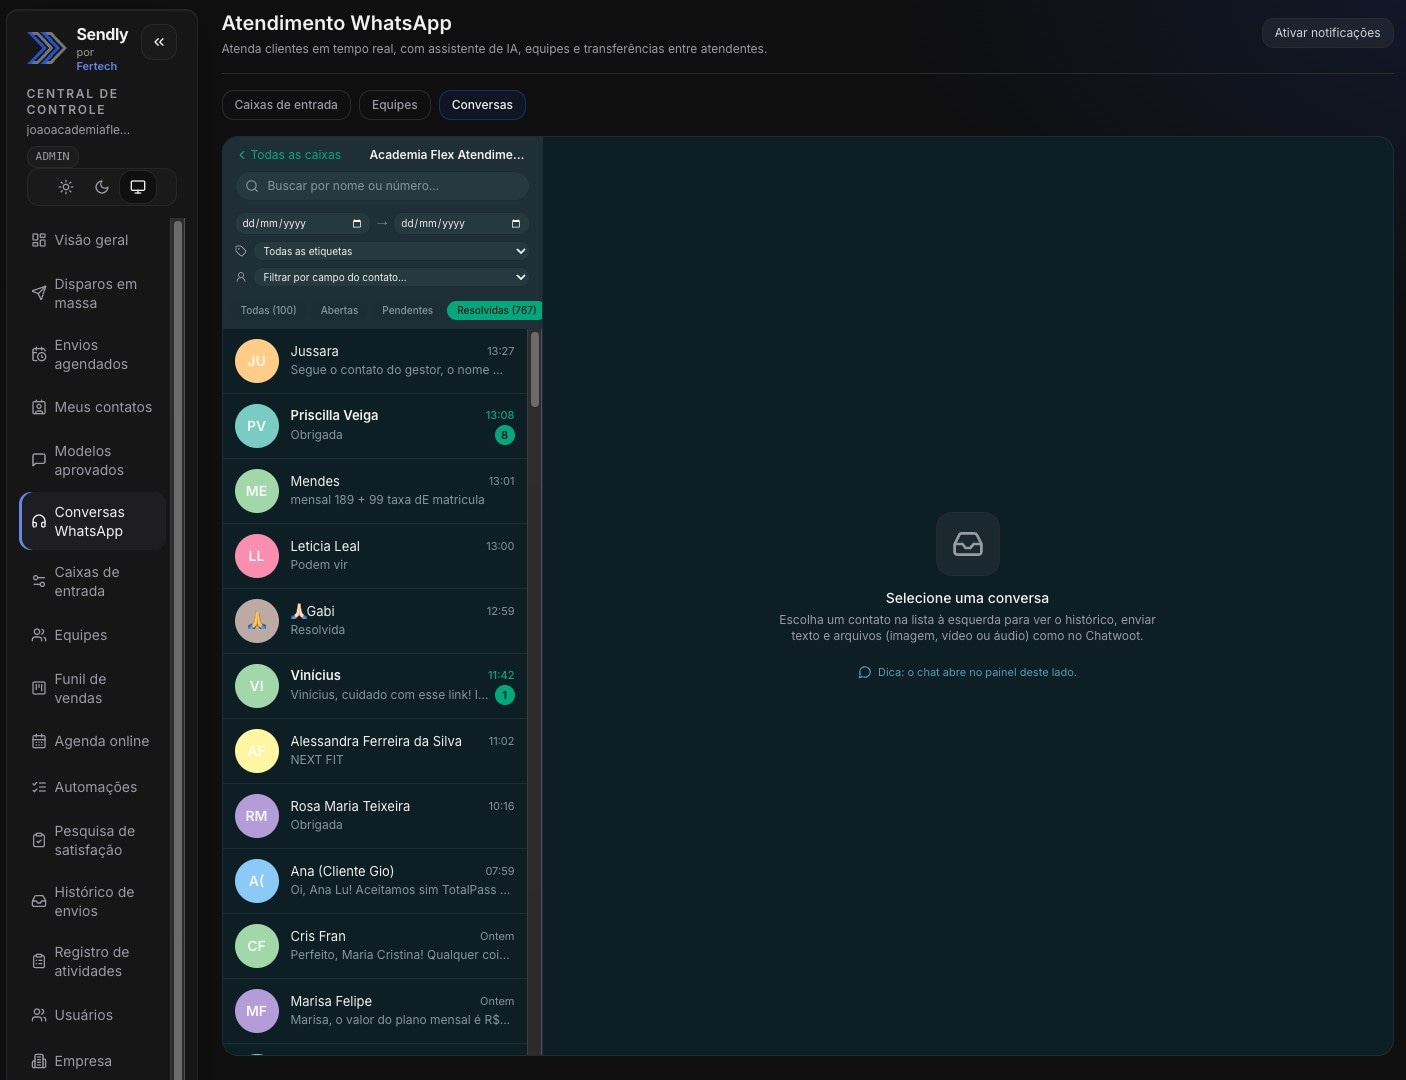
Task: Open Gabi conversation avatar
Action: point(257,621)
